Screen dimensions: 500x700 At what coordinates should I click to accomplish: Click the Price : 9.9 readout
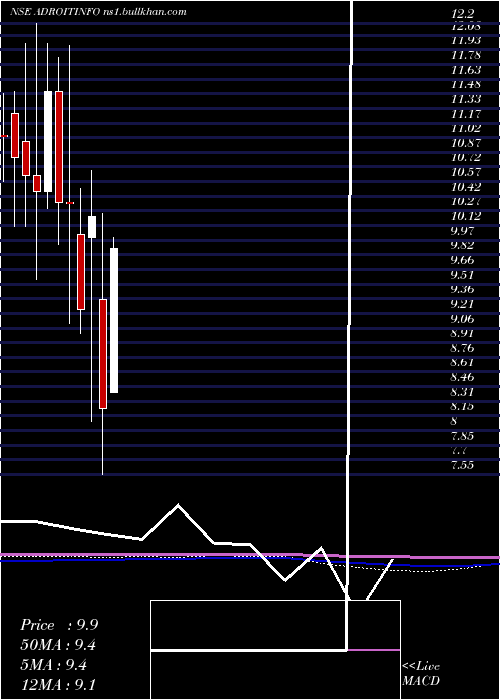click(x=59, y=625)
